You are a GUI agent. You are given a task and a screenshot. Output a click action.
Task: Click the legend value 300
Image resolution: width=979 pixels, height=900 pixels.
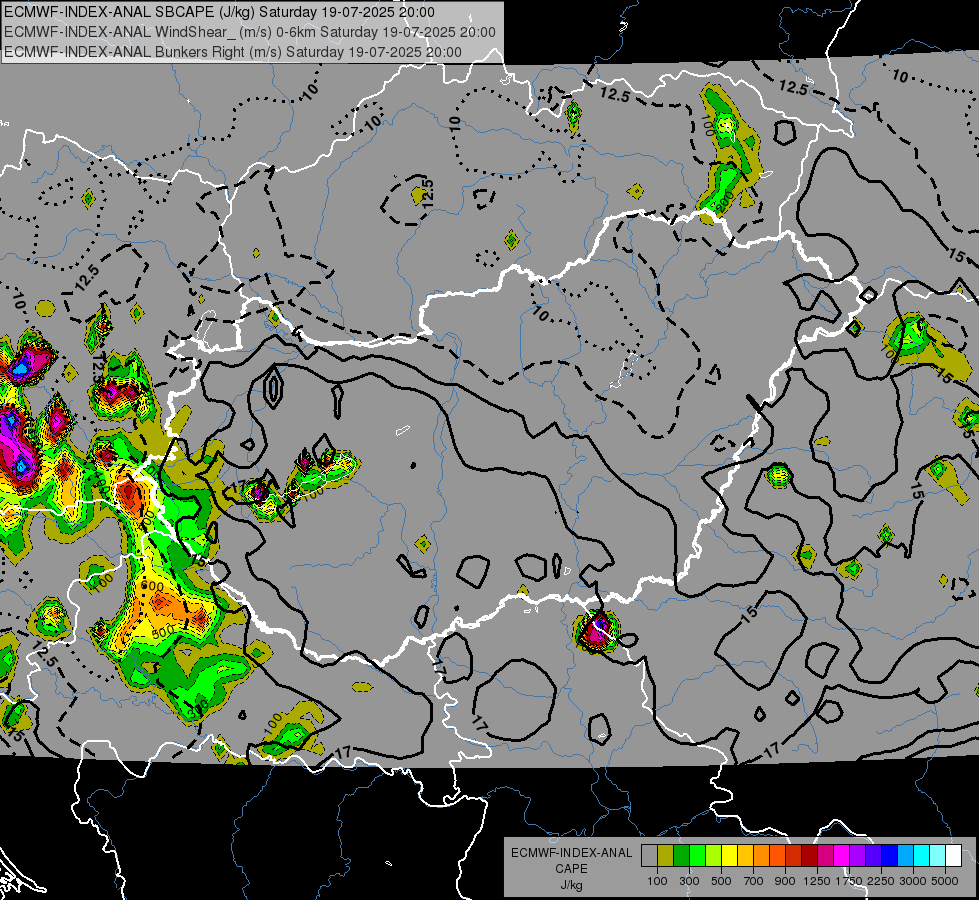pyautogui.click(x=689, y=881)
